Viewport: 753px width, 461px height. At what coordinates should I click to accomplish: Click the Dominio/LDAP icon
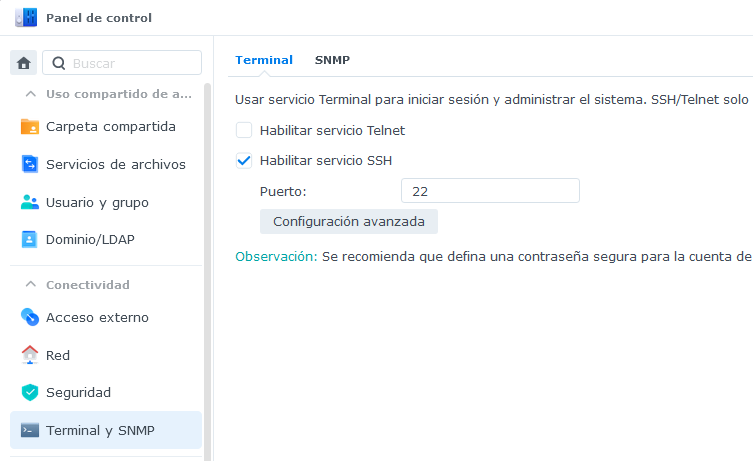click(30, 240)
